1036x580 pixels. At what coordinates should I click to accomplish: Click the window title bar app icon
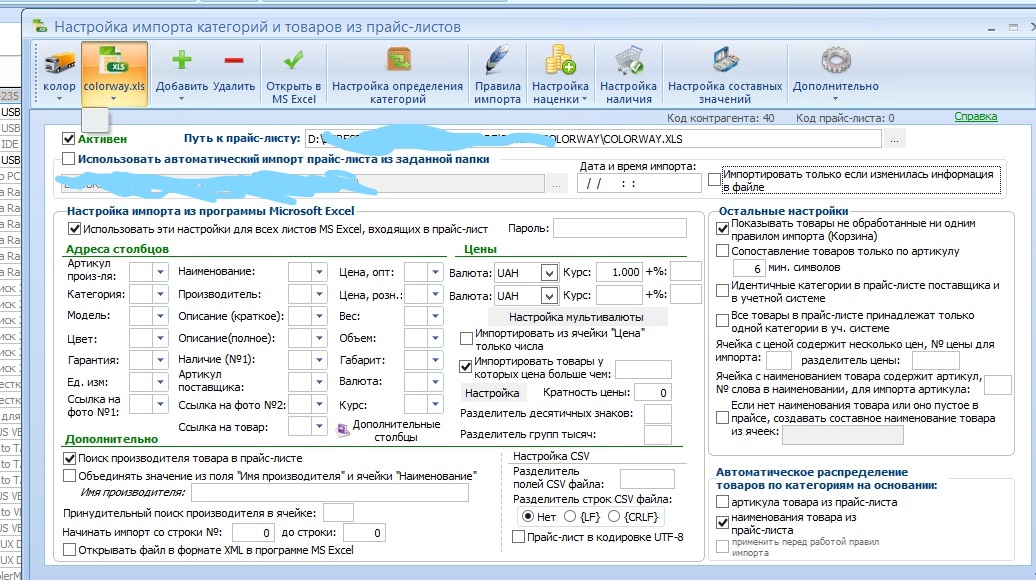[40, 27]
